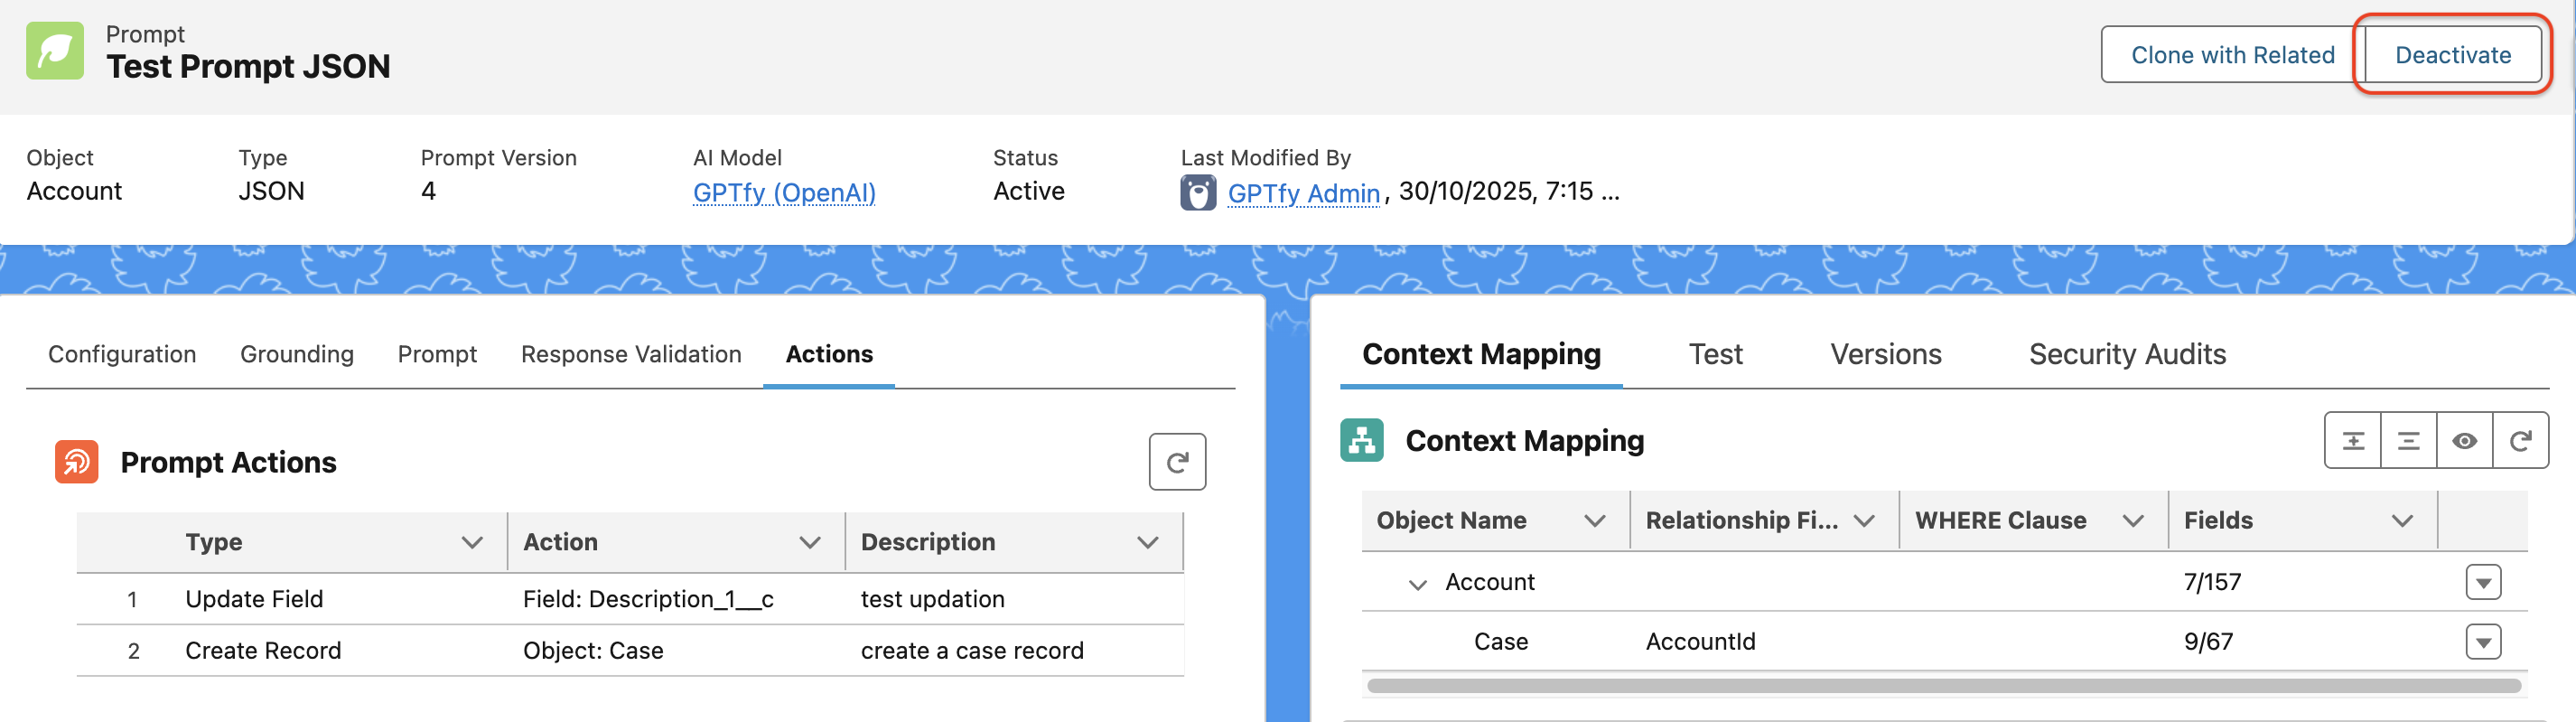Collapse the Account tree row
2576x722 pixels.
[1416, 584]
